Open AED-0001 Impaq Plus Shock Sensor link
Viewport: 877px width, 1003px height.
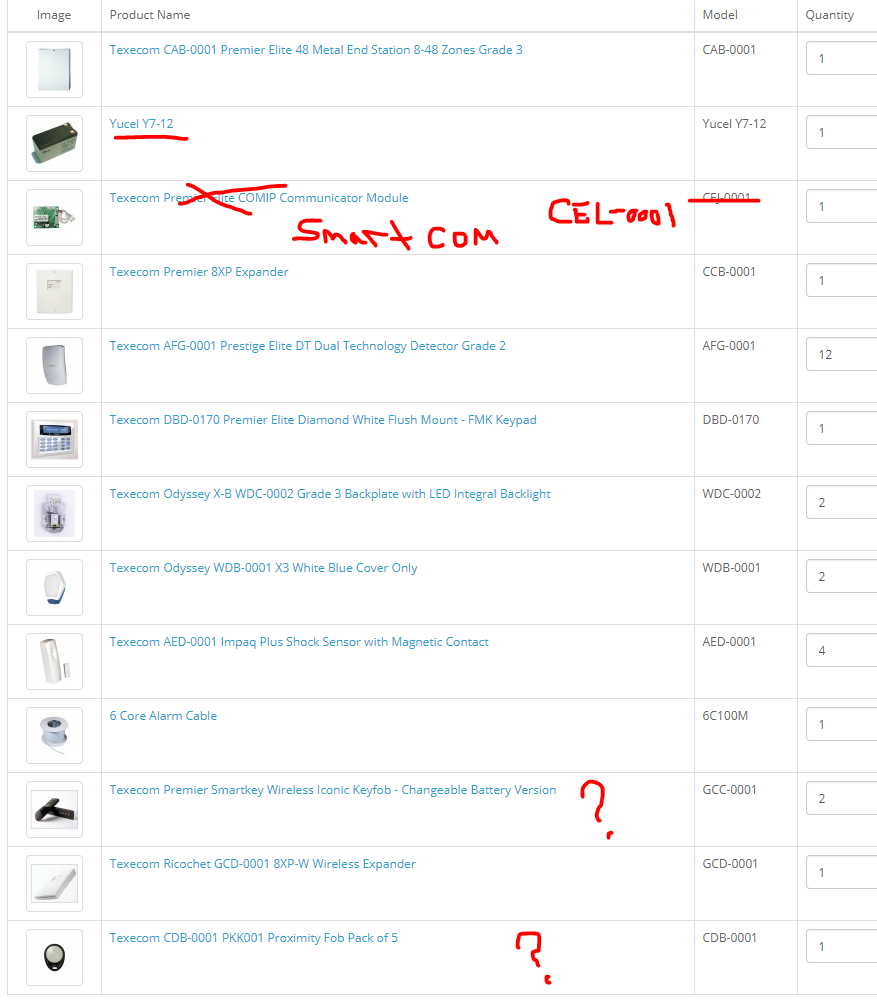[299, 642]
